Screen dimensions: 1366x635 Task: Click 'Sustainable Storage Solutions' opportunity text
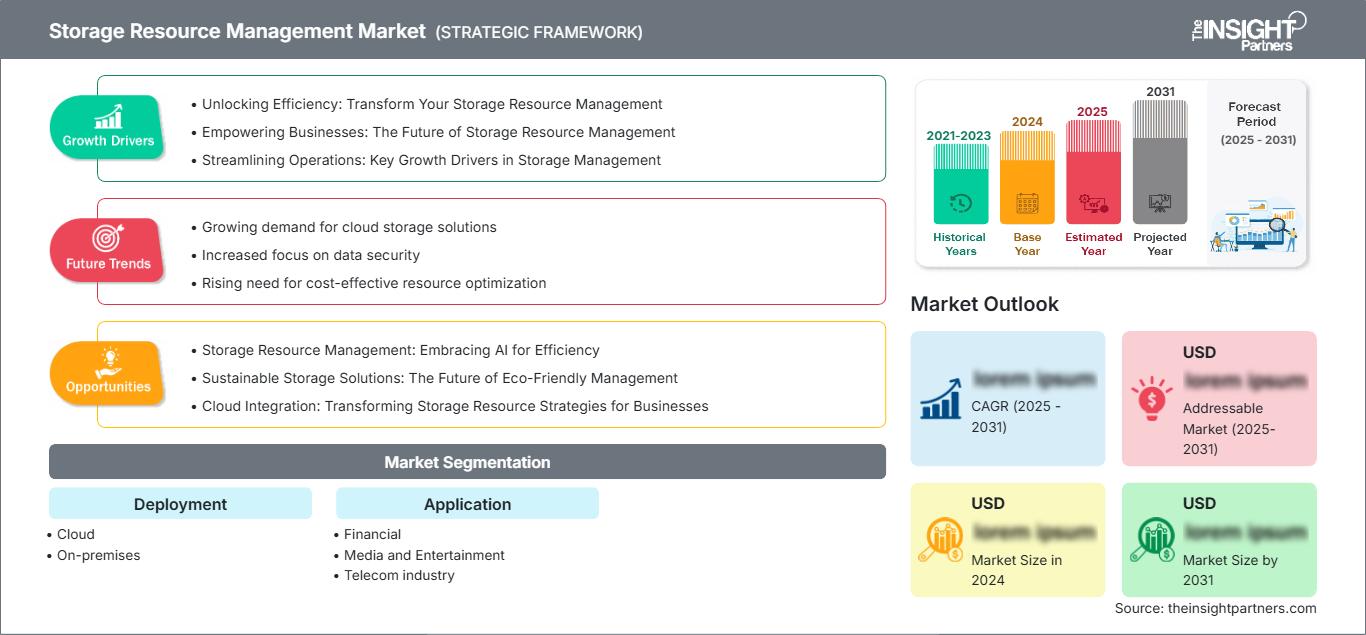(x=440, y=378)
